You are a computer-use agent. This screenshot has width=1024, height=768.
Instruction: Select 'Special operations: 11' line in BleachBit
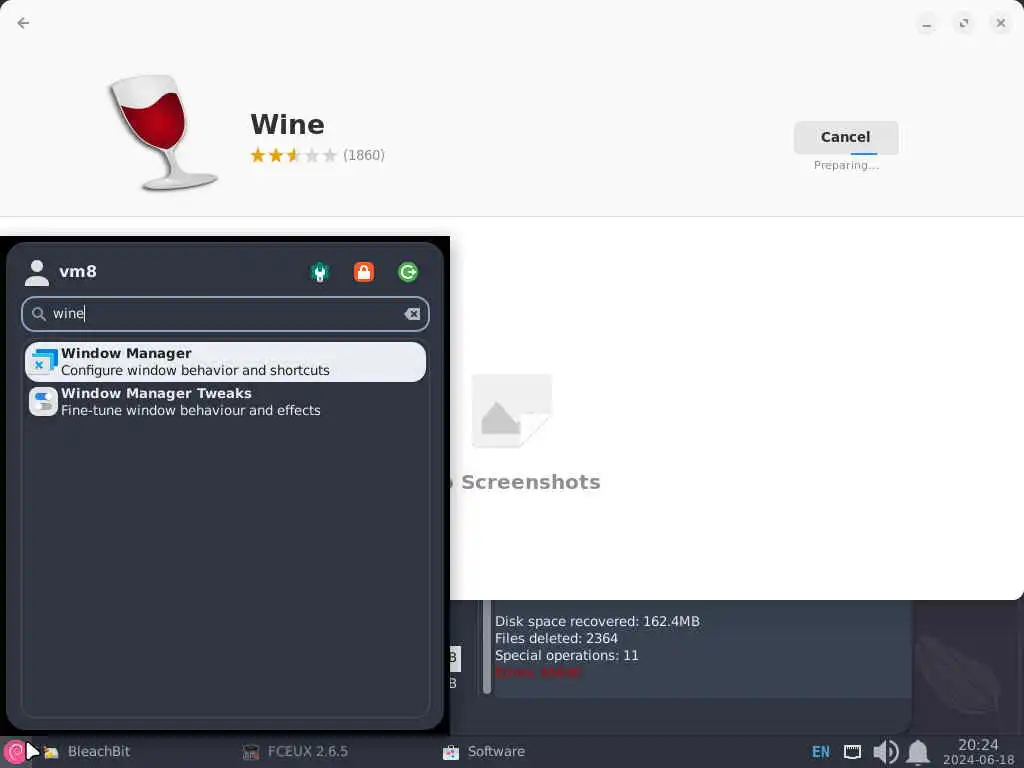tap(566, 656)
